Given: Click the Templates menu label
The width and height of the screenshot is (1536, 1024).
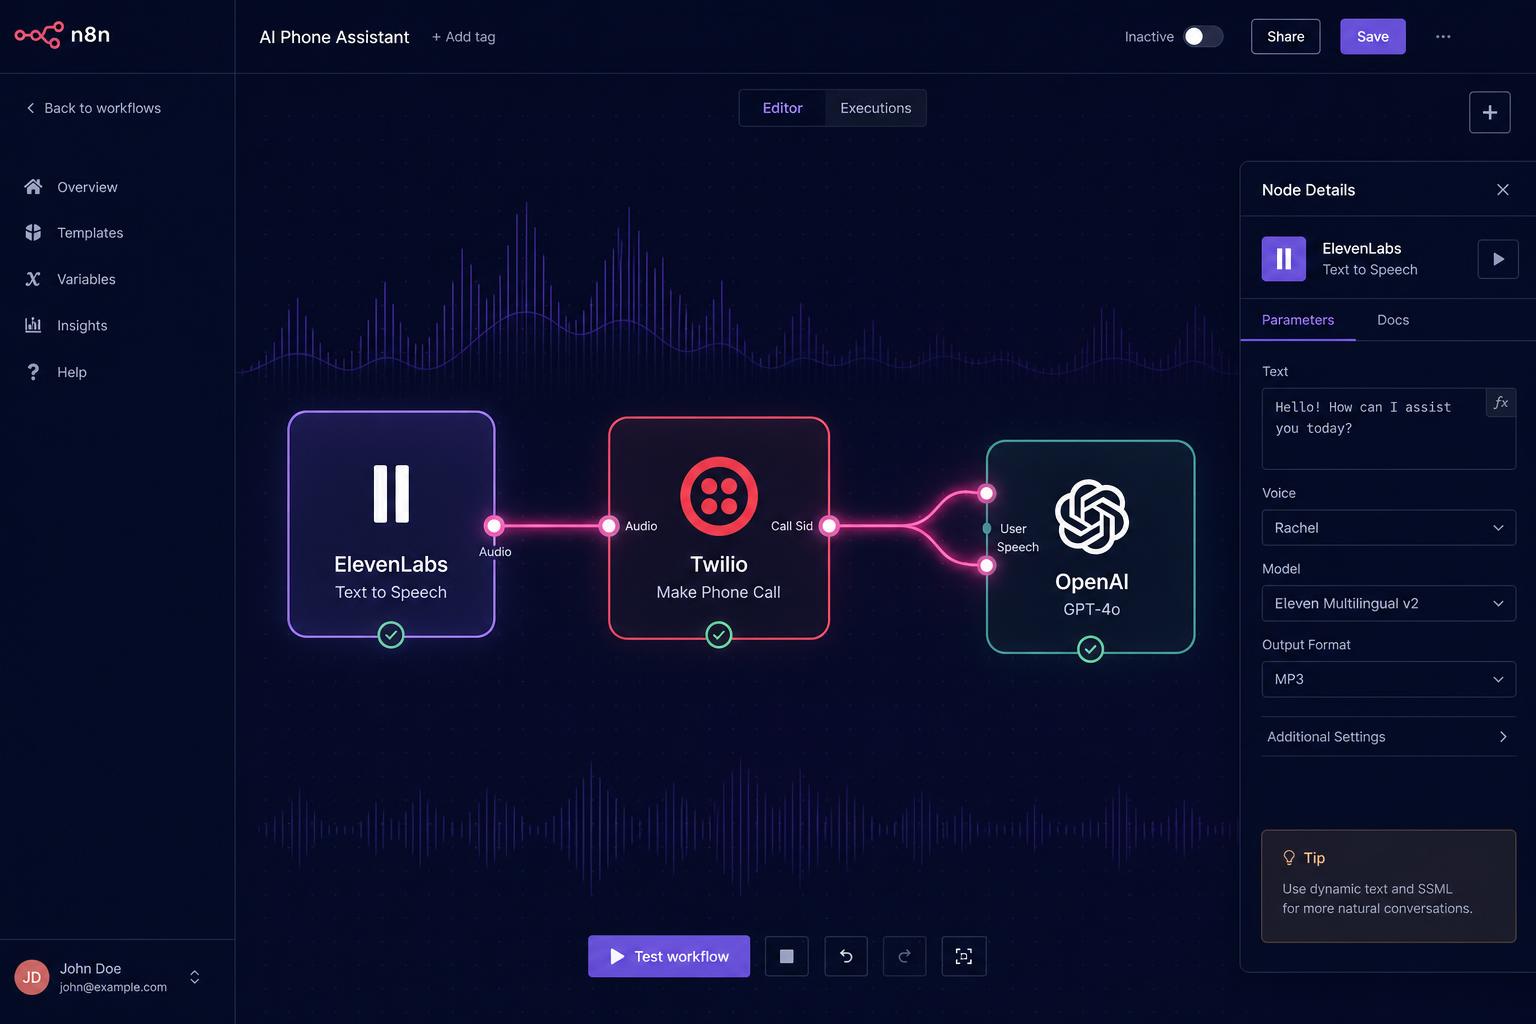Looking at the screenshot, I should tap(90, 233).
